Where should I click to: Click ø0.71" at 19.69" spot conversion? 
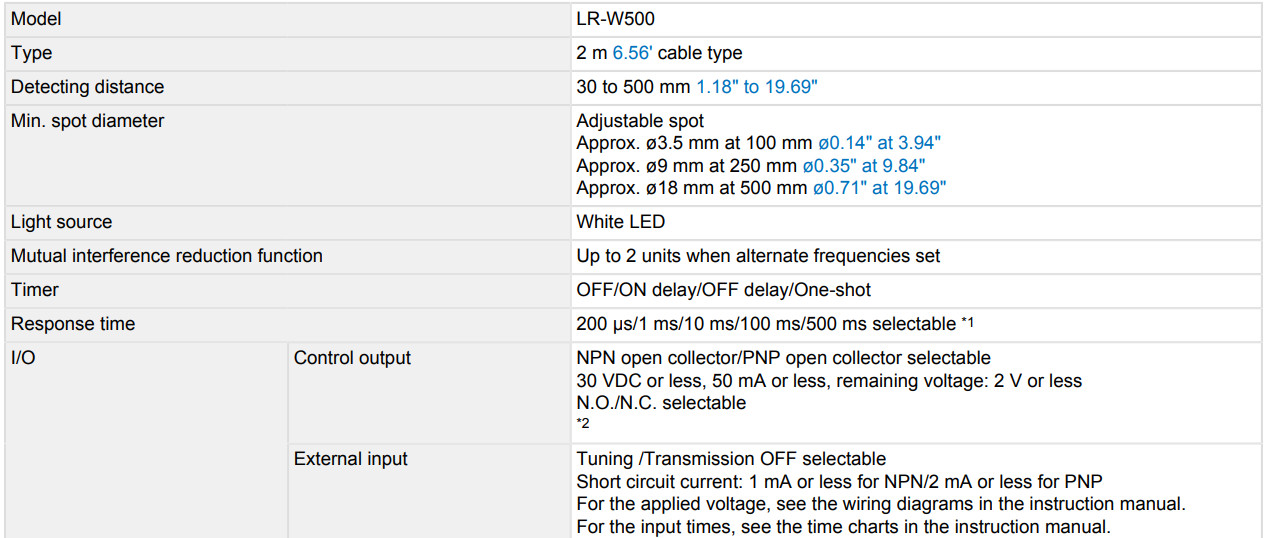tap(879, 187)
